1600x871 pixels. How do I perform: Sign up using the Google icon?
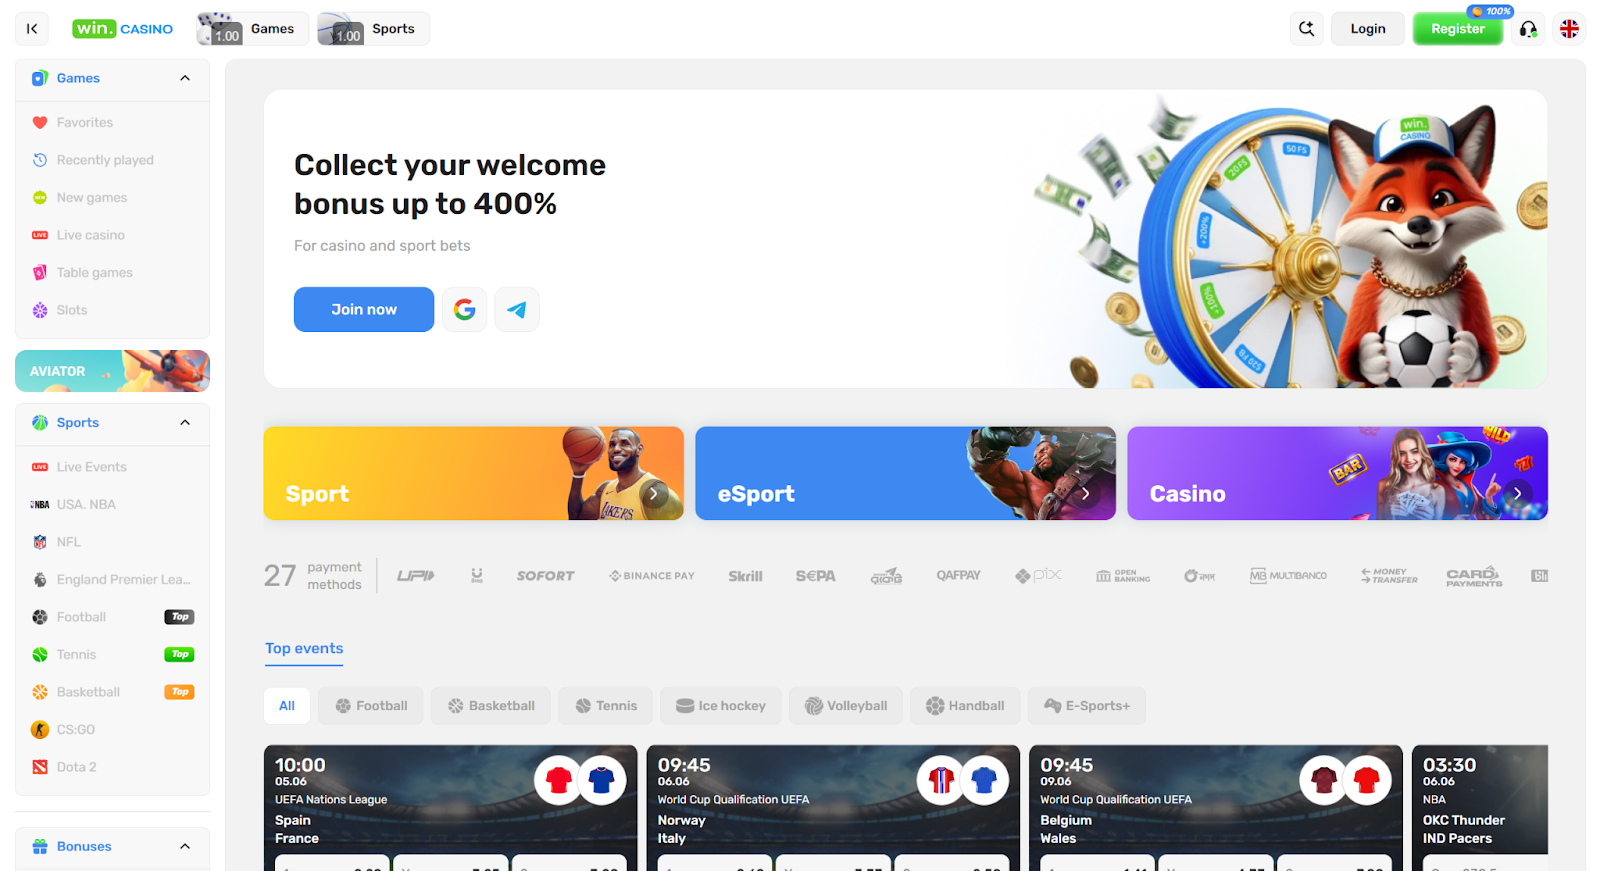[465, 310]
